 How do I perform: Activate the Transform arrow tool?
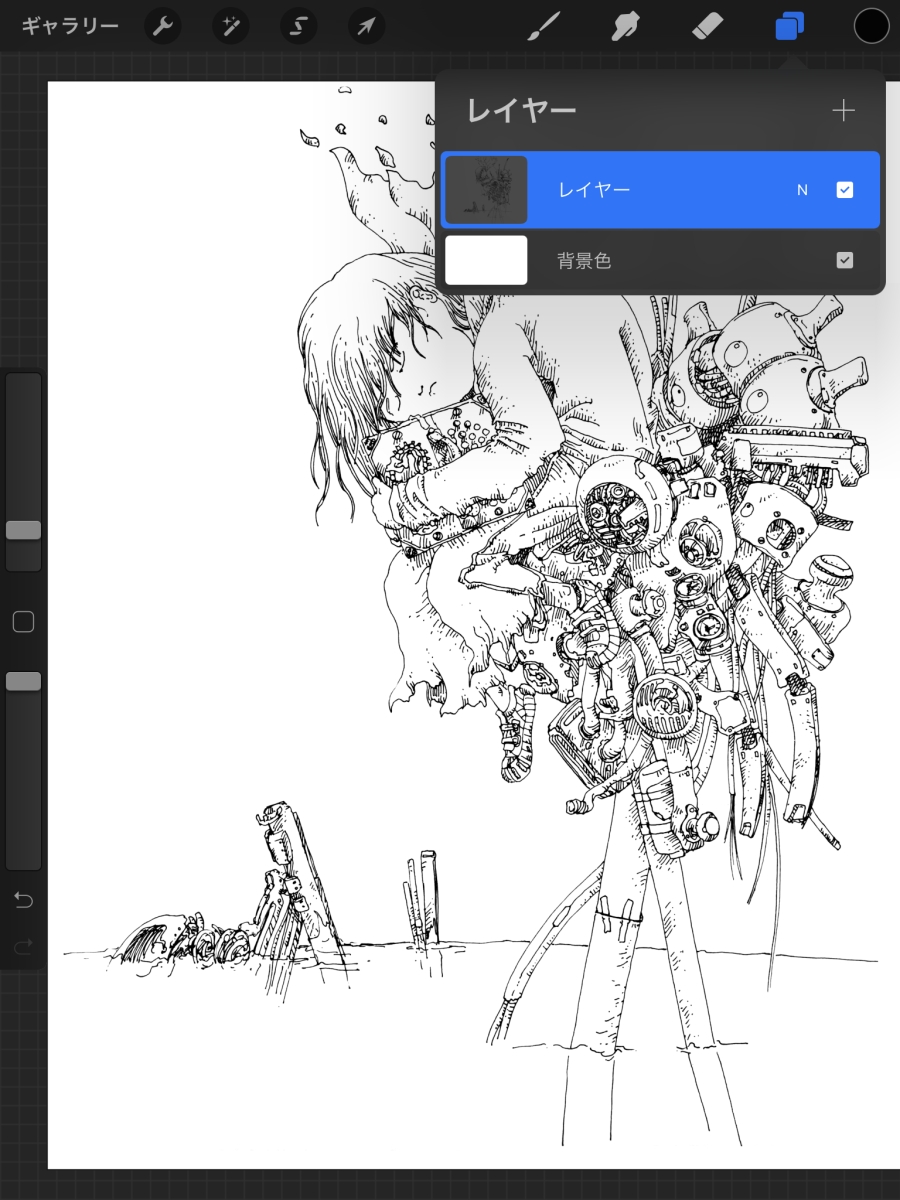[366, 26]
